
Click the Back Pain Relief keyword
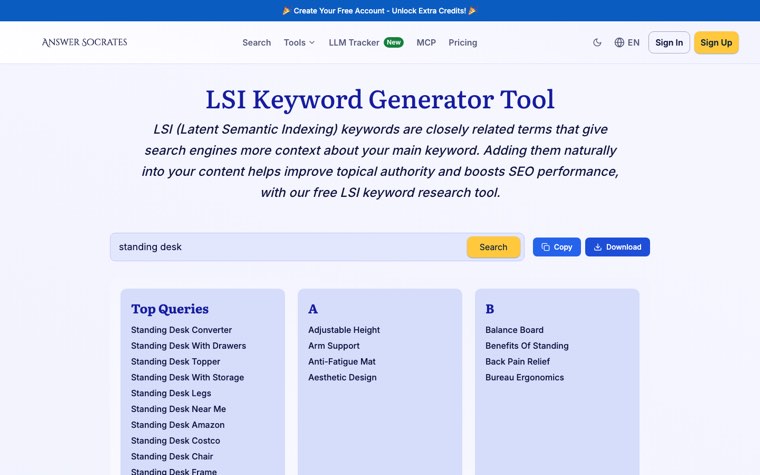click(x=518, y=362)
